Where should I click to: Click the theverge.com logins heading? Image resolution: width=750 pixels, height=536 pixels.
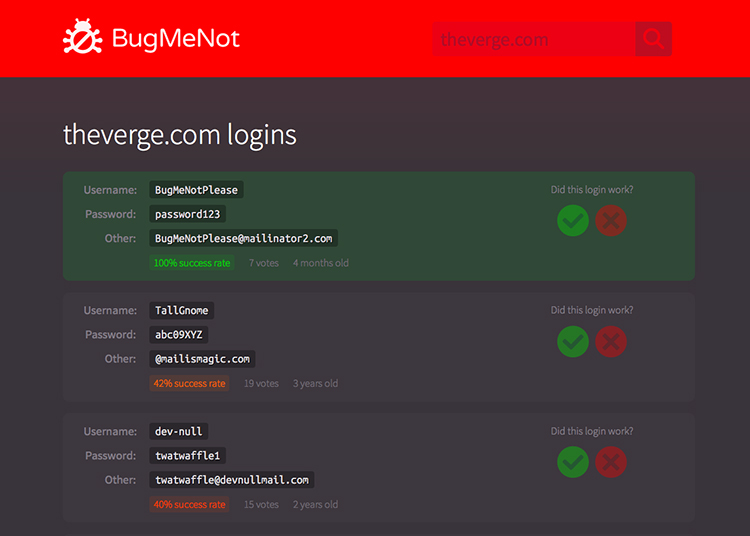pos(180,135)
